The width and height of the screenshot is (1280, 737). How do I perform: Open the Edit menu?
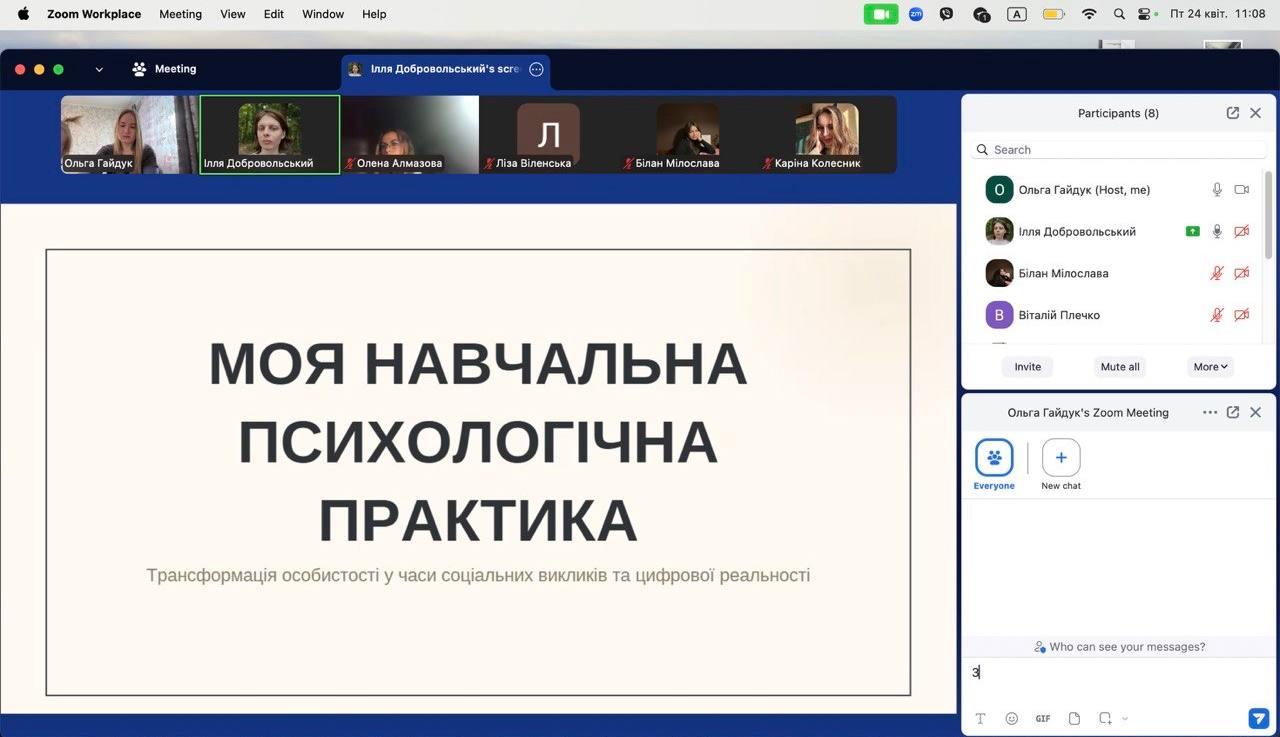pyautogui.click(x=274, y=14)
